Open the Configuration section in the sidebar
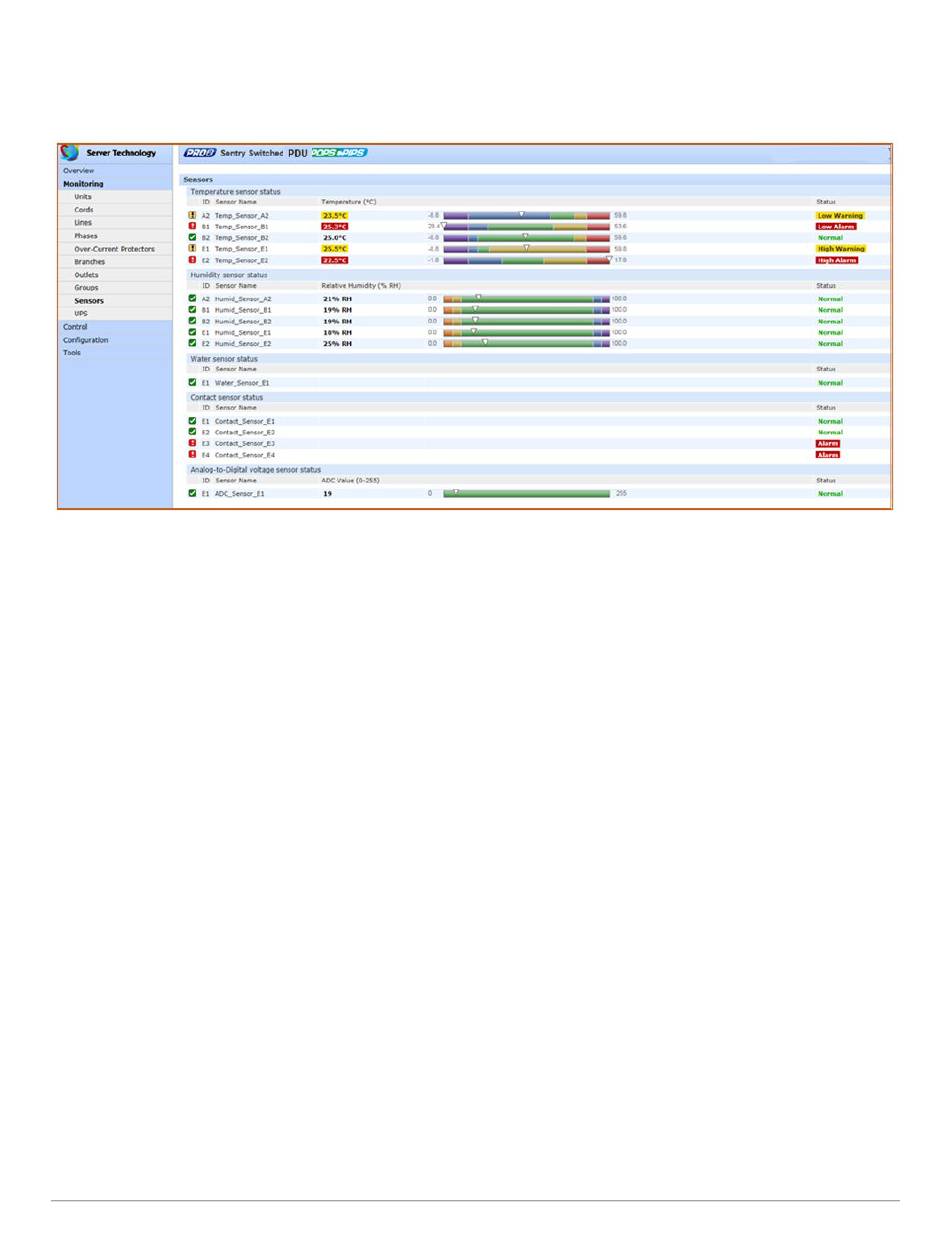The height and width of the screenshot is (1248, 950). click(x=86, y=340)
